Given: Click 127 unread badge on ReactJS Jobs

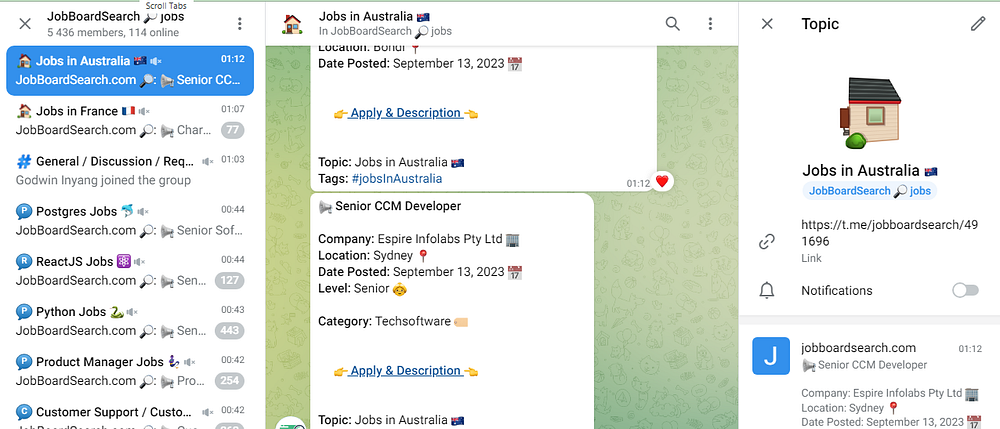Looking at the screenshot, I should pos(230,281).
